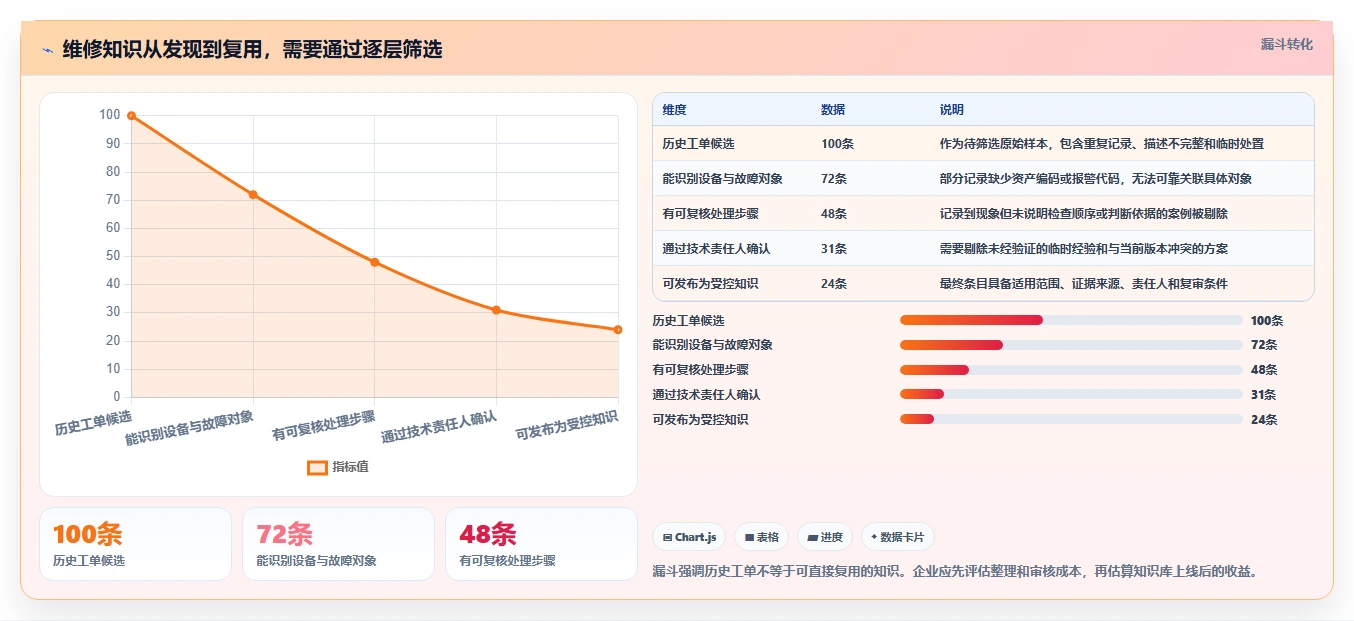
Task: Click the footer note starting 漏斗强调历史工单
Action: [x=954, y=572]
